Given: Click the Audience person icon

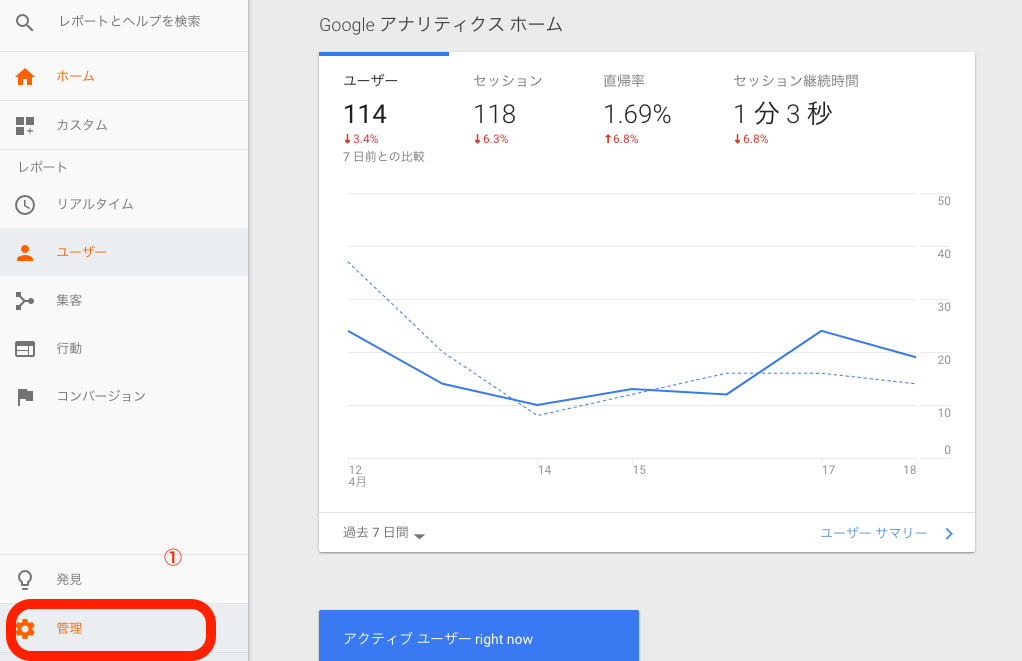Looking at the screenshot, I should click(25, 252).
